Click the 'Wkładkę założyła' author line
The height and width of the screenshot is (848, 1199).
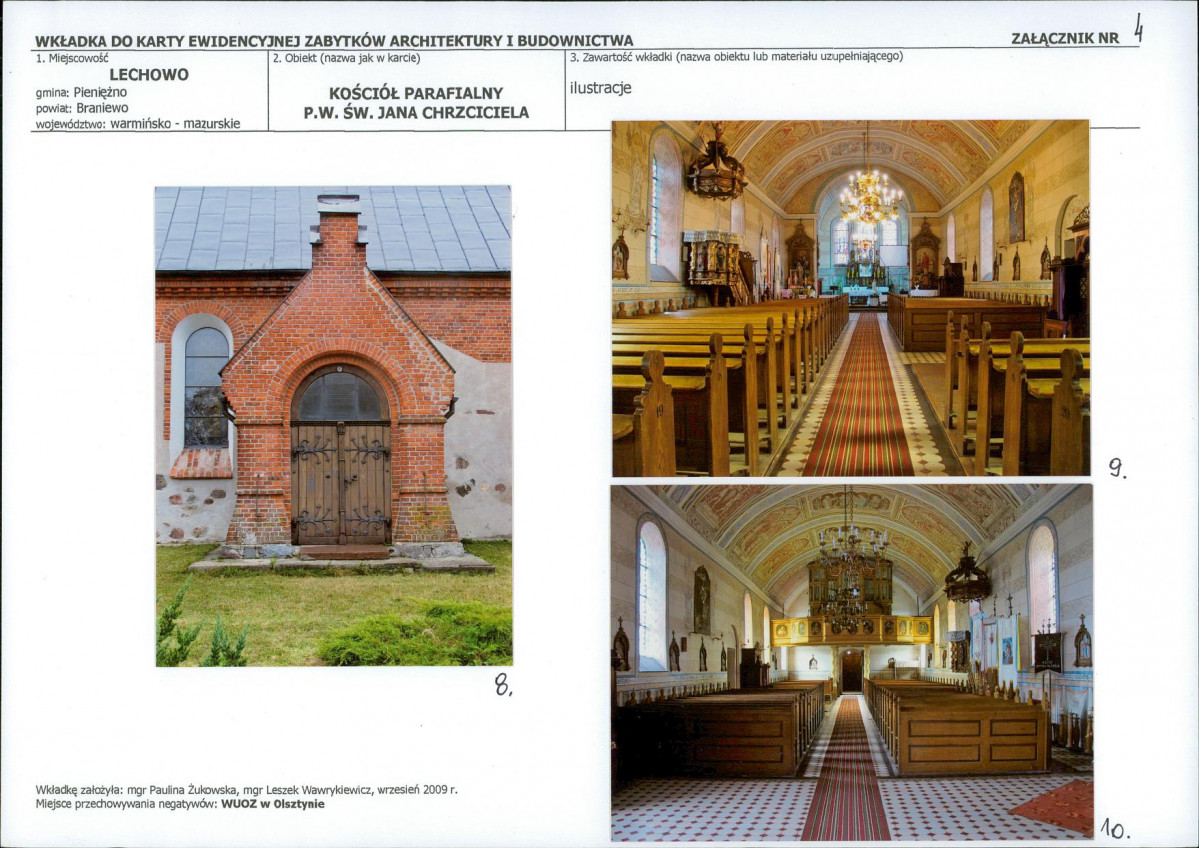click(x=246, y=790)
